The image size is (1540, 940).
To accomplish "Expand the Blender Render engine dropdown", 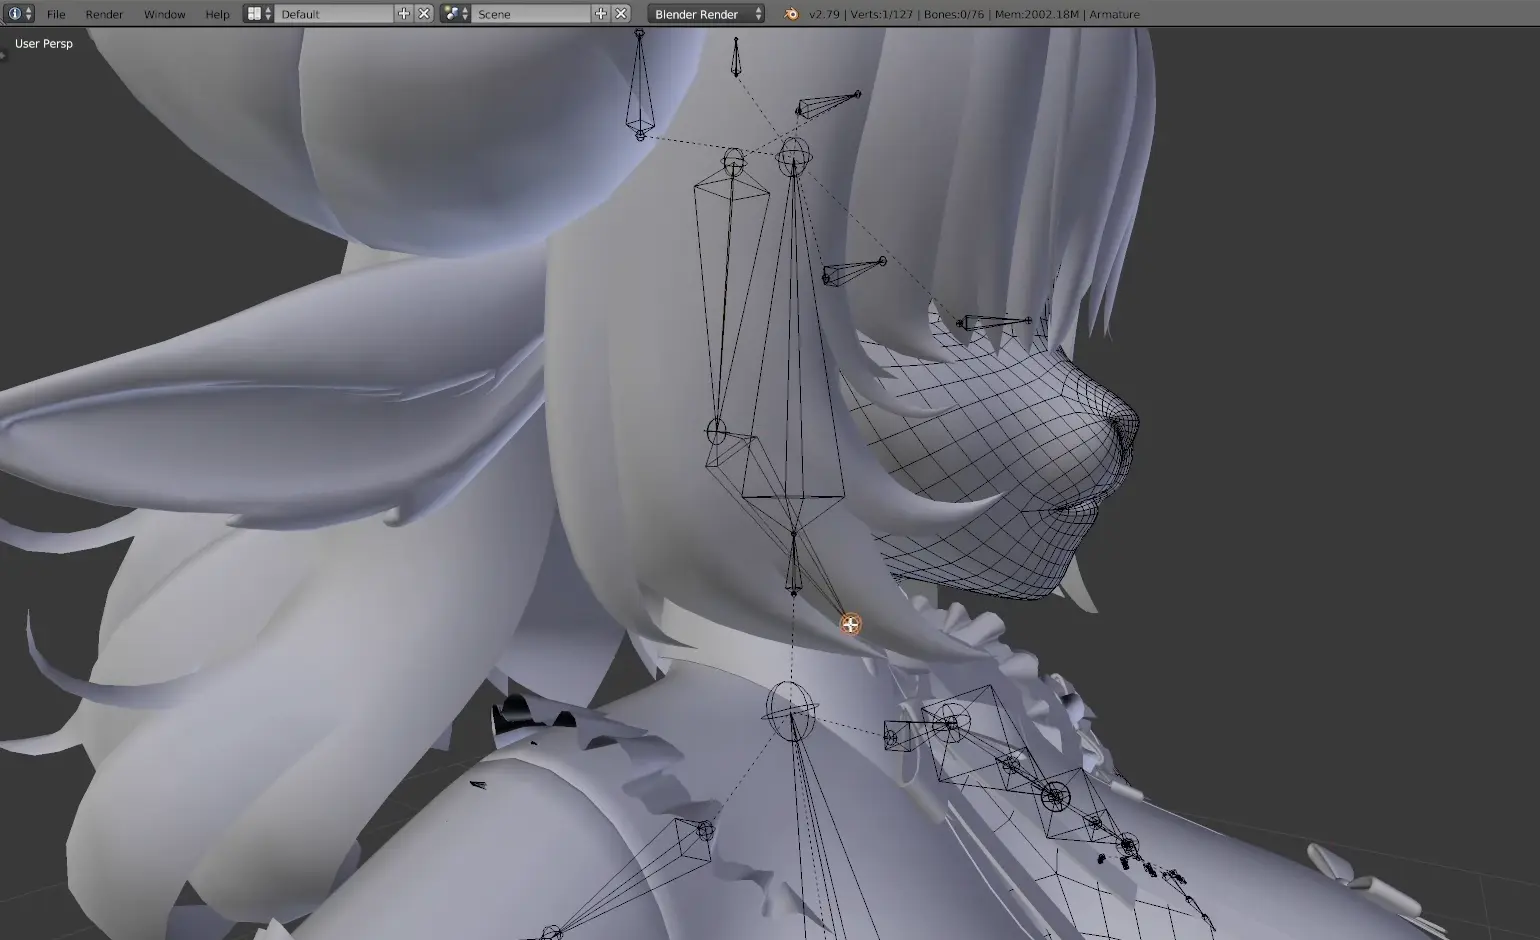I will pyautogui.click(x=707, y=14).
